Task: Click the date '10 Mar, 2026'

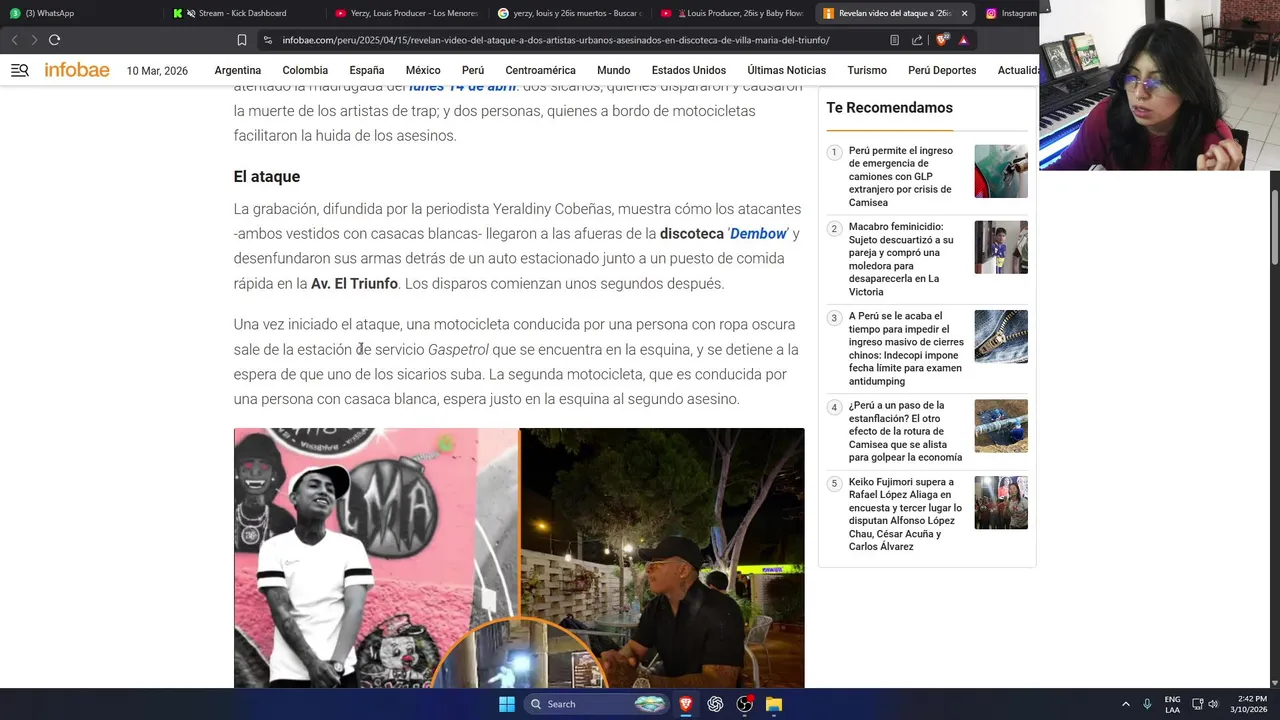Action: 157,71
